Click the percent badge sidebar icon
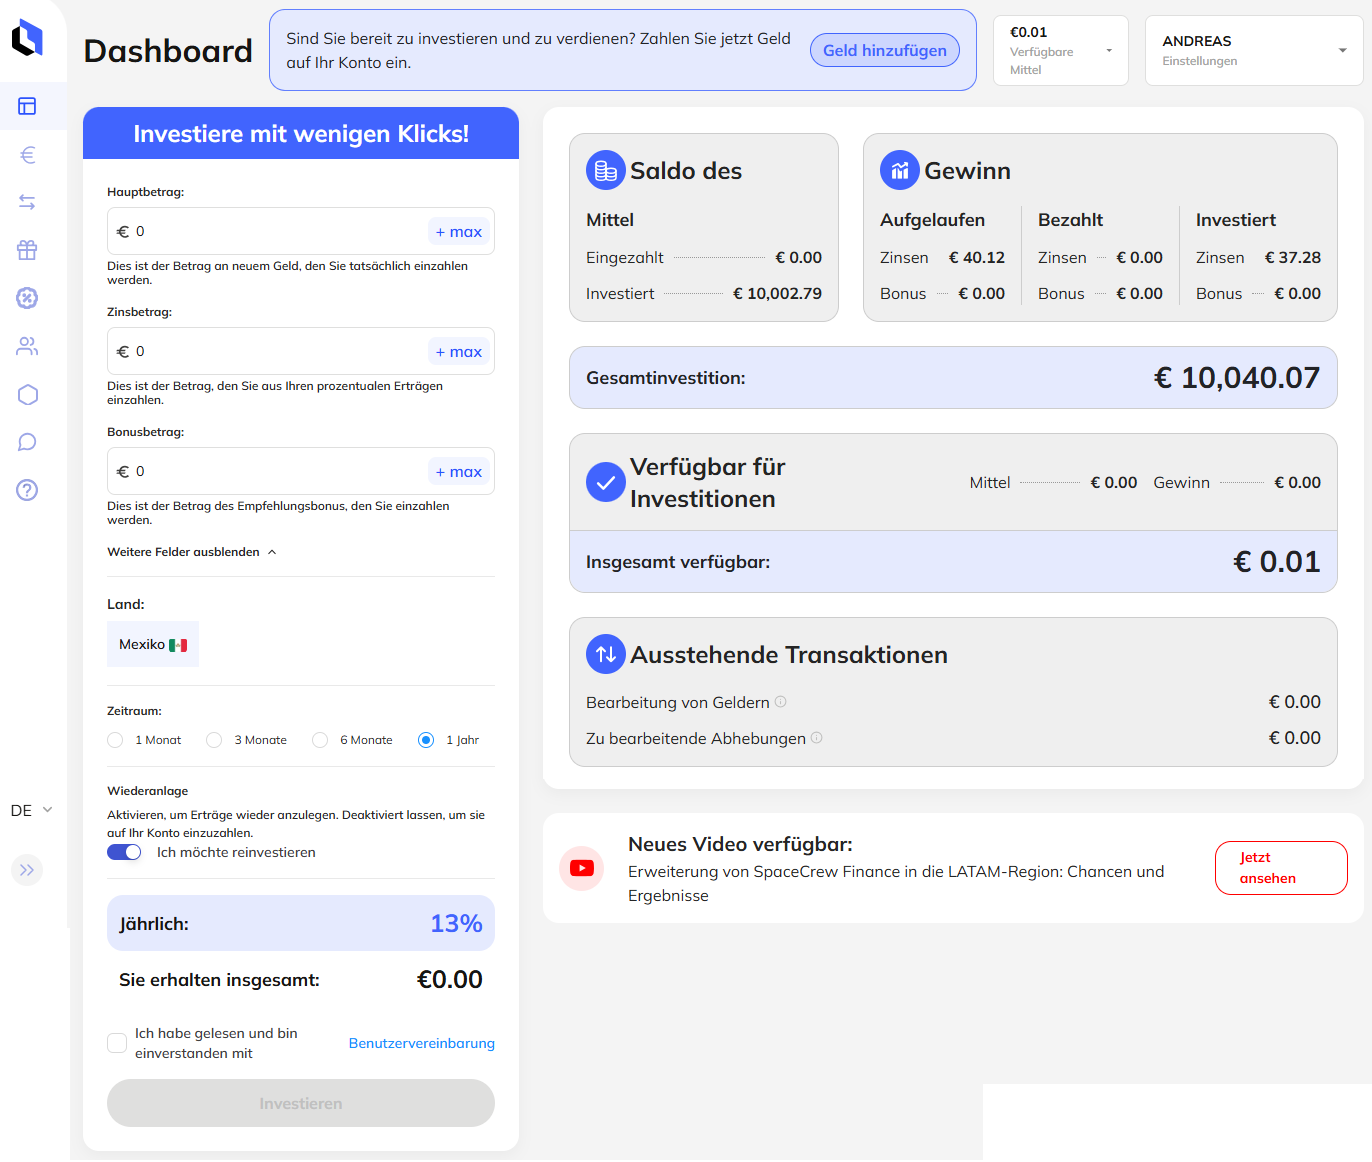The height and width of the screenshot is (1162, 1372). [27, 298]
